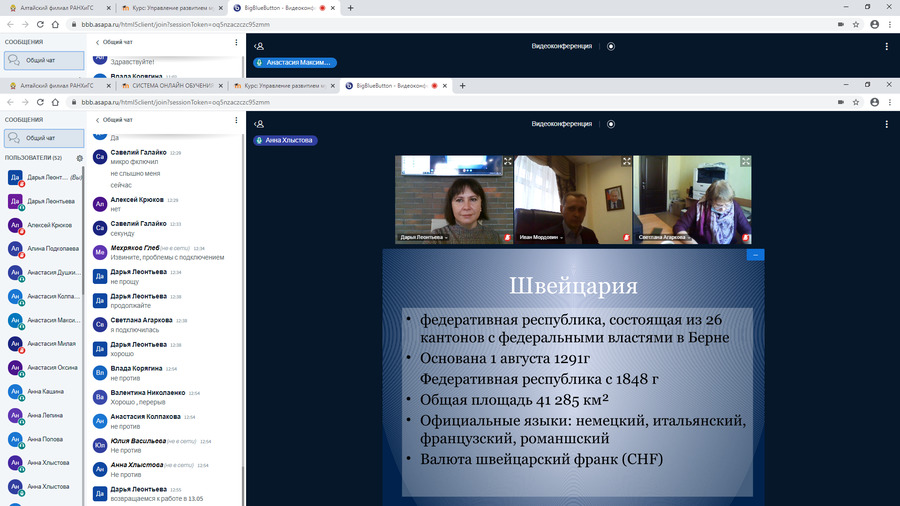Open Chrome menu in front window
900x506 pixels.
890,102
